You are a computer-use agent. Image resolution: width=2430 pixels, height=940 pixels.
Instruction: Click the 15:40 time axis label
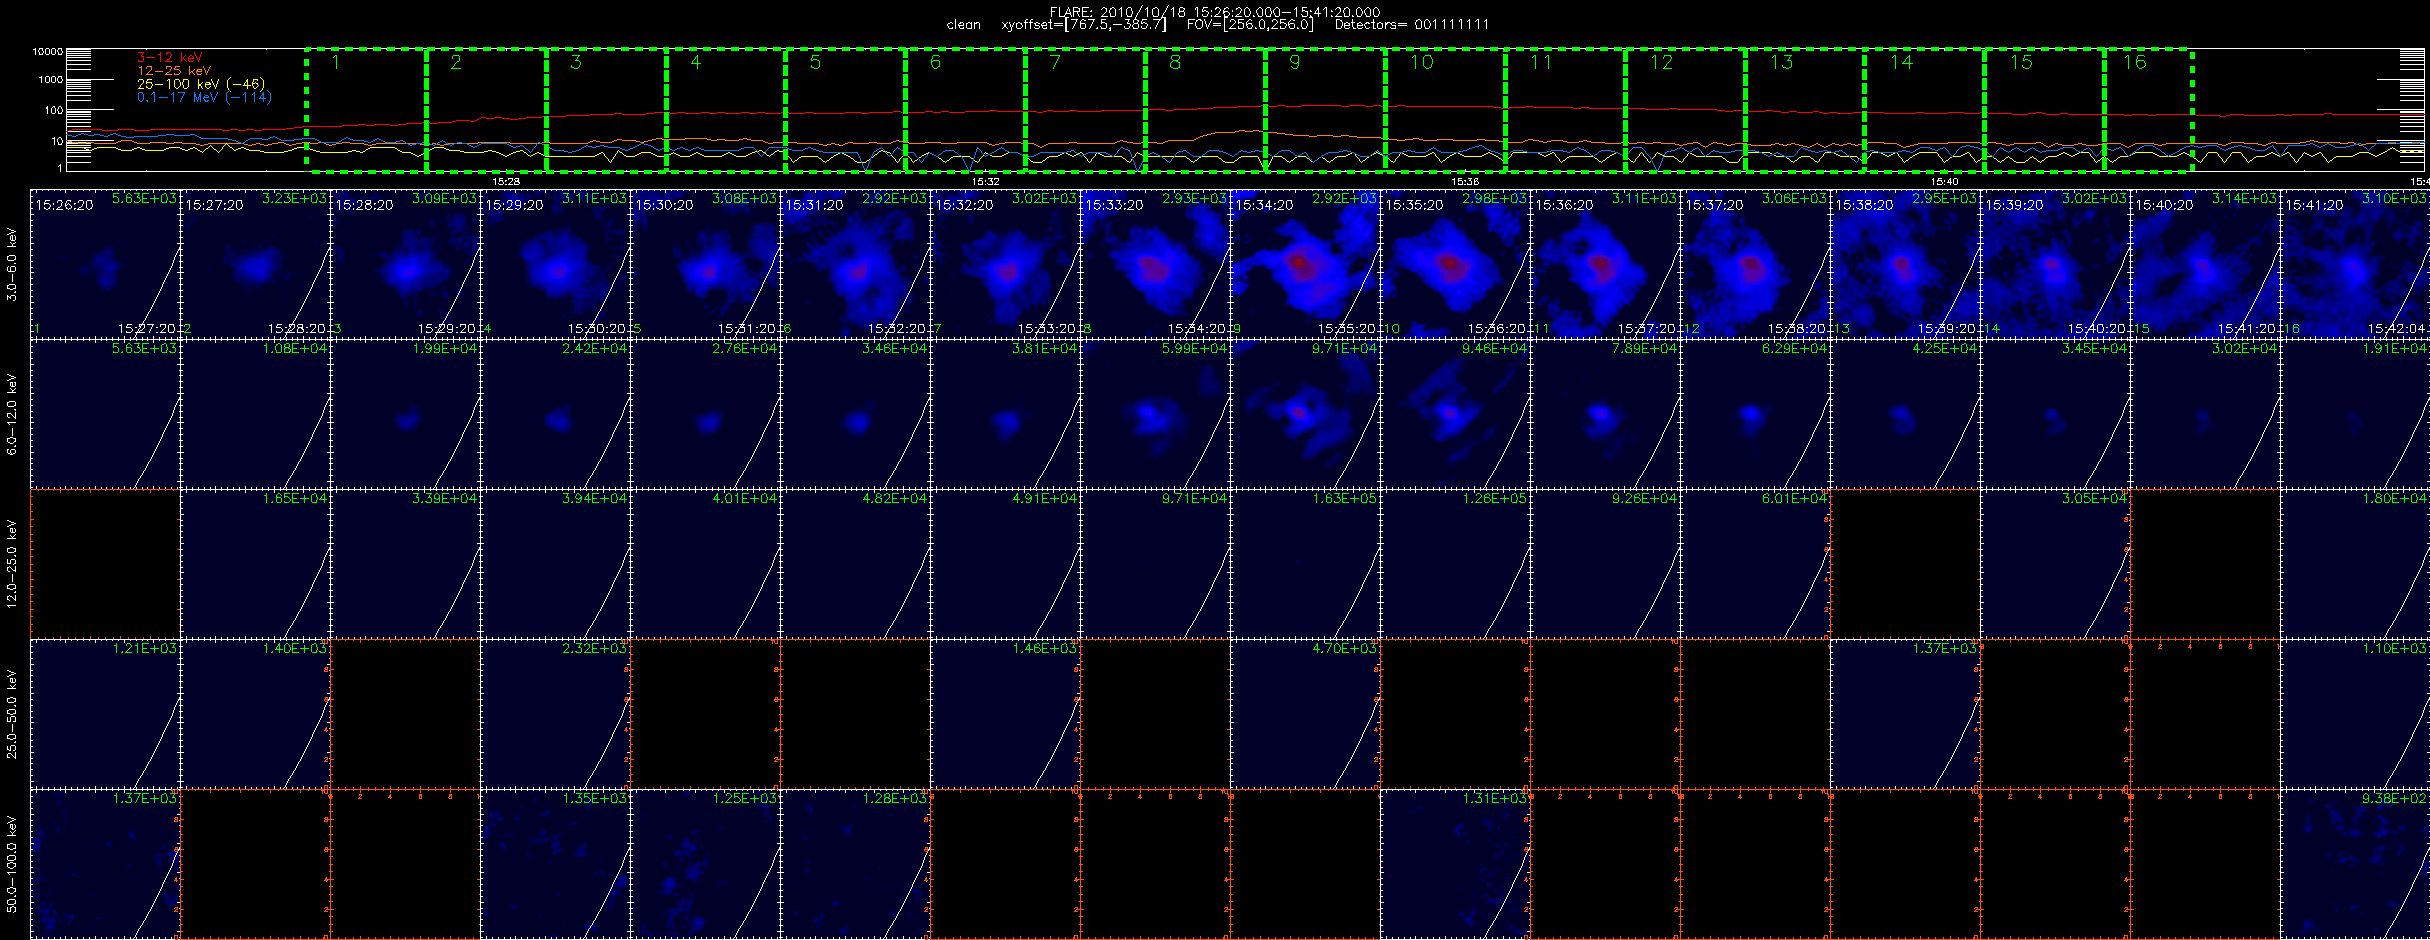tap(1944, 181)
